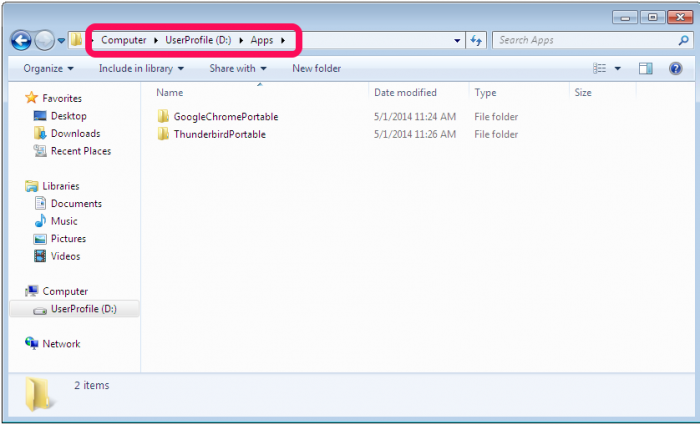Select Computer in the address breadcrumb
The image size is (700, 425).
124,40
